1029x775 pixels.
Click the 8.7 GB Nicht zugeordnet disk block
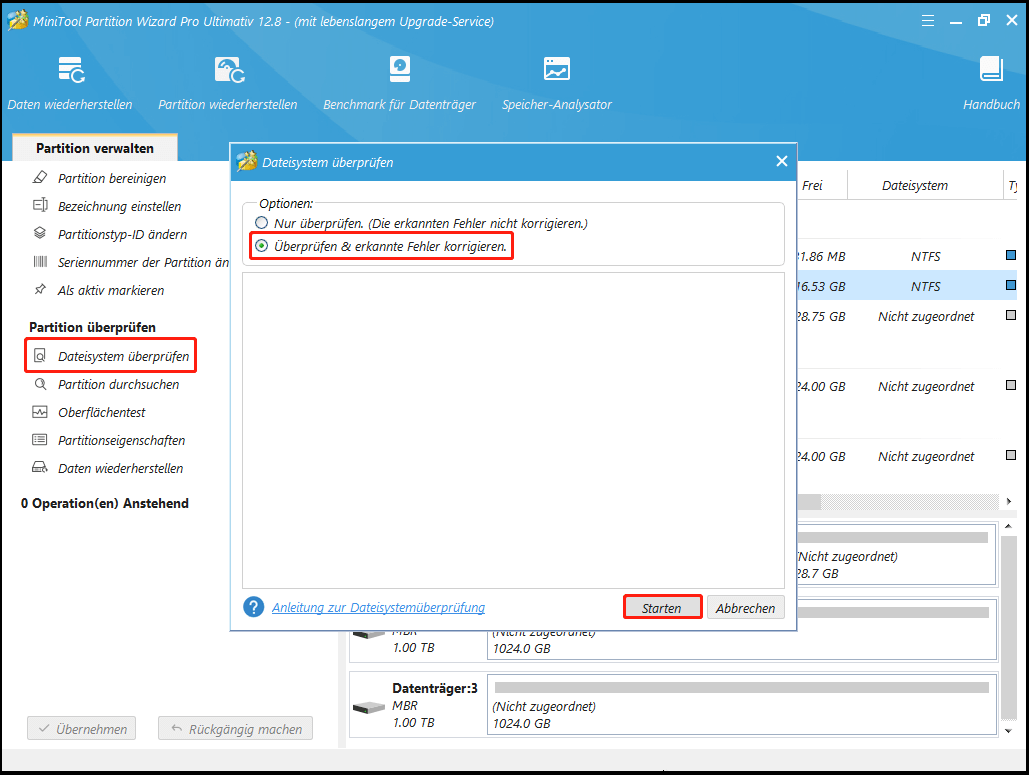pyautogui.click(x=896, y=555)
